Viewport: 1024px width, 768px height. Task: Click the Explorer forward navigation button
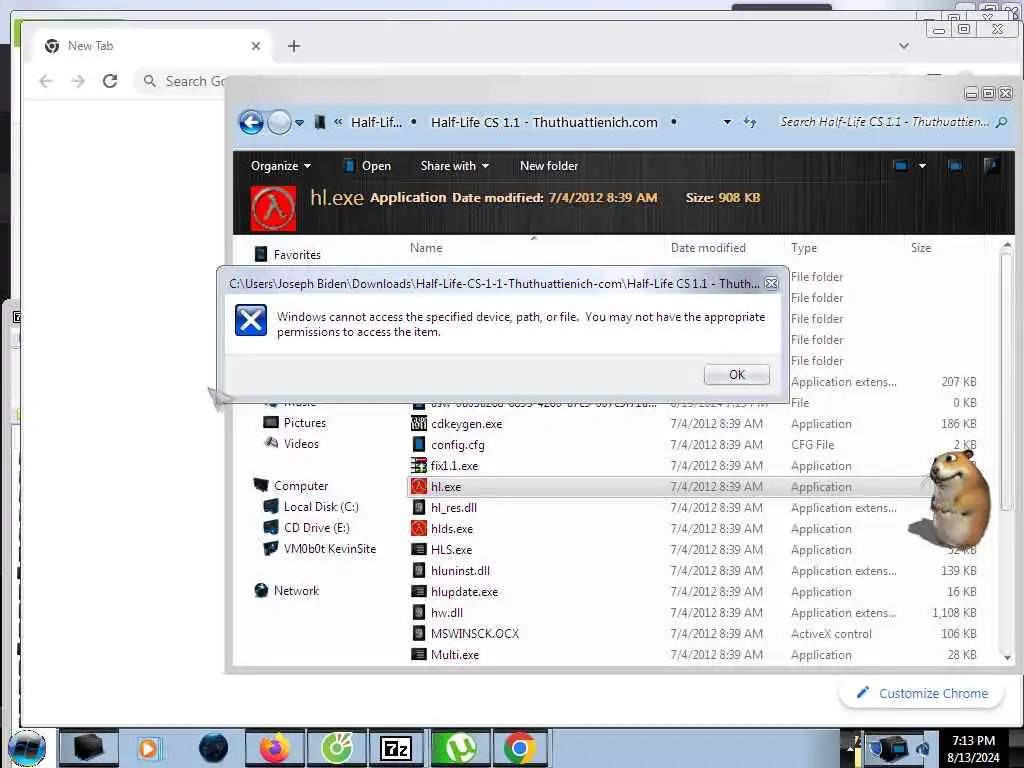coord(280,122)
